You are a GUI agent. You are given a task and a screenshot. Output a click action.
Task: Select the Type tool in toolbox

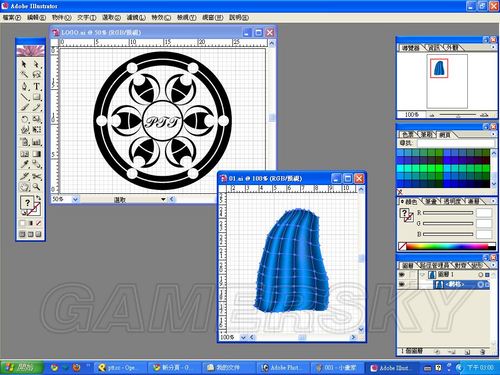pyautogui.click(x=36, y=86)
